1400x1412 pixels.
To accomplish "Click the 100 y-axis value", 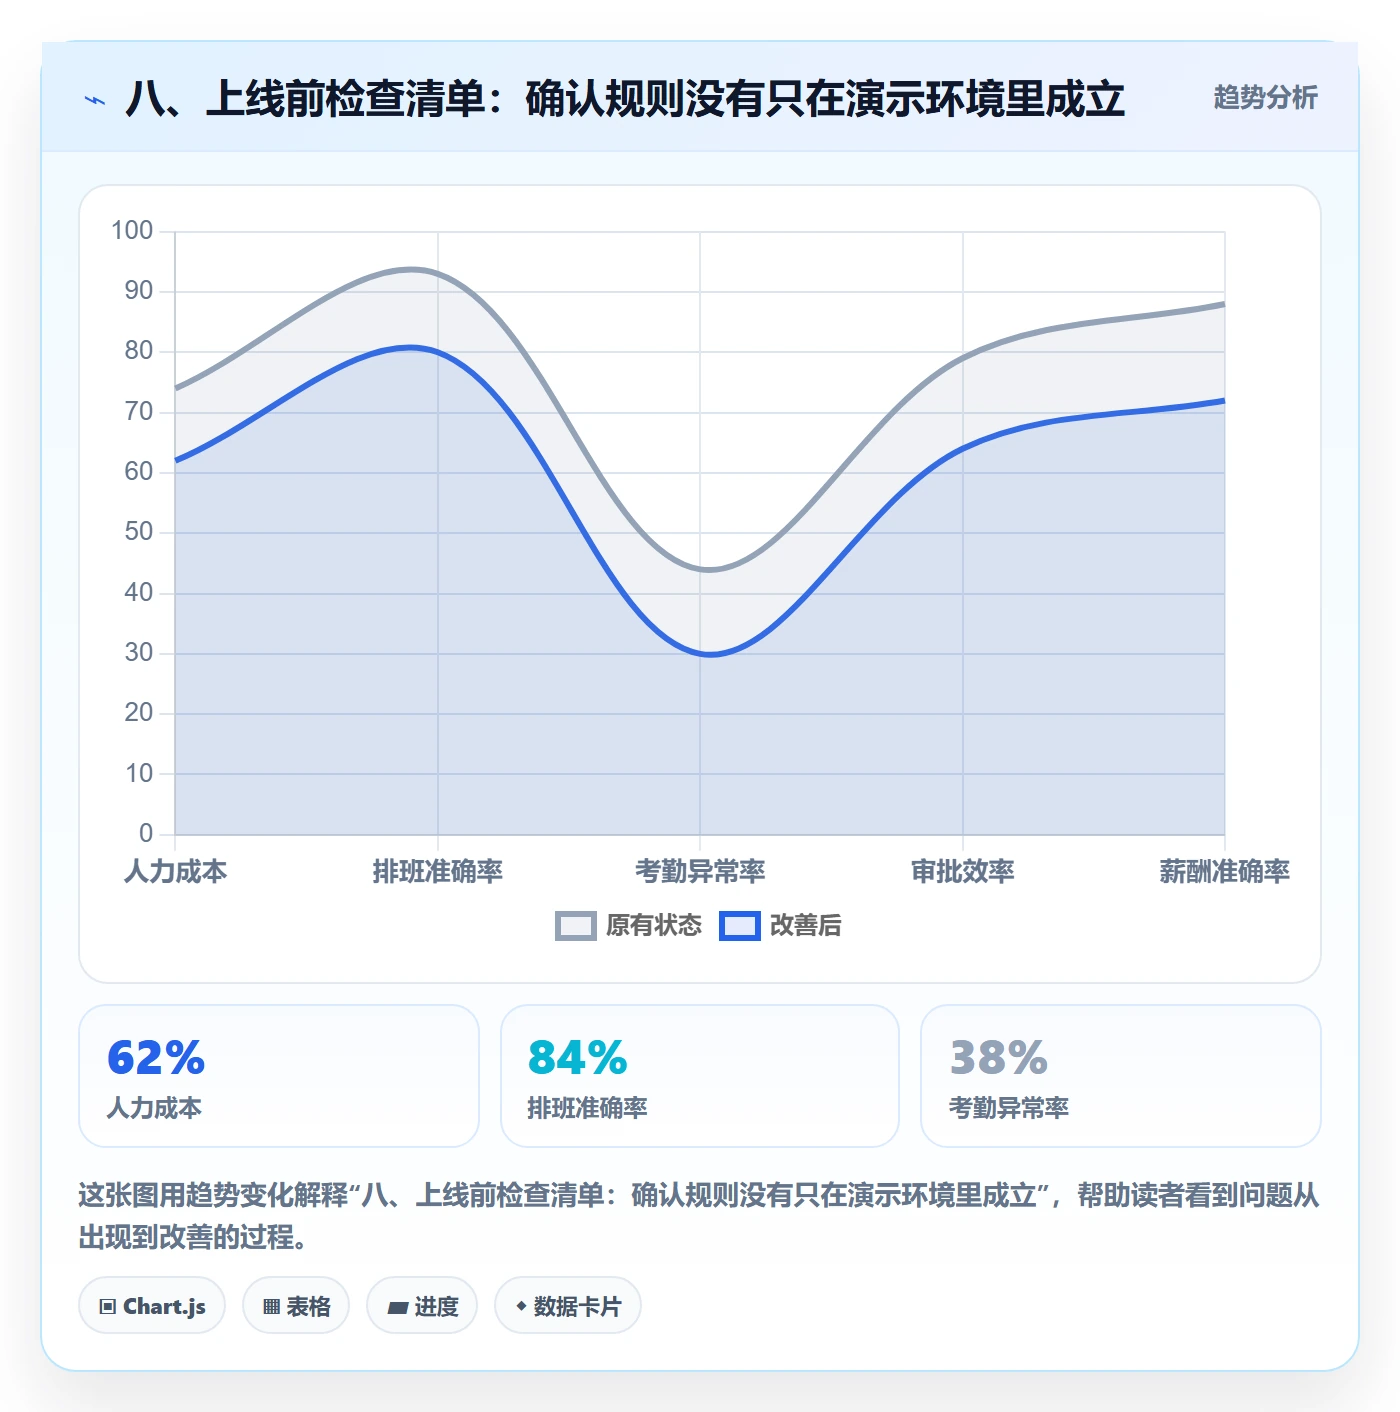I will pos(132,231).
